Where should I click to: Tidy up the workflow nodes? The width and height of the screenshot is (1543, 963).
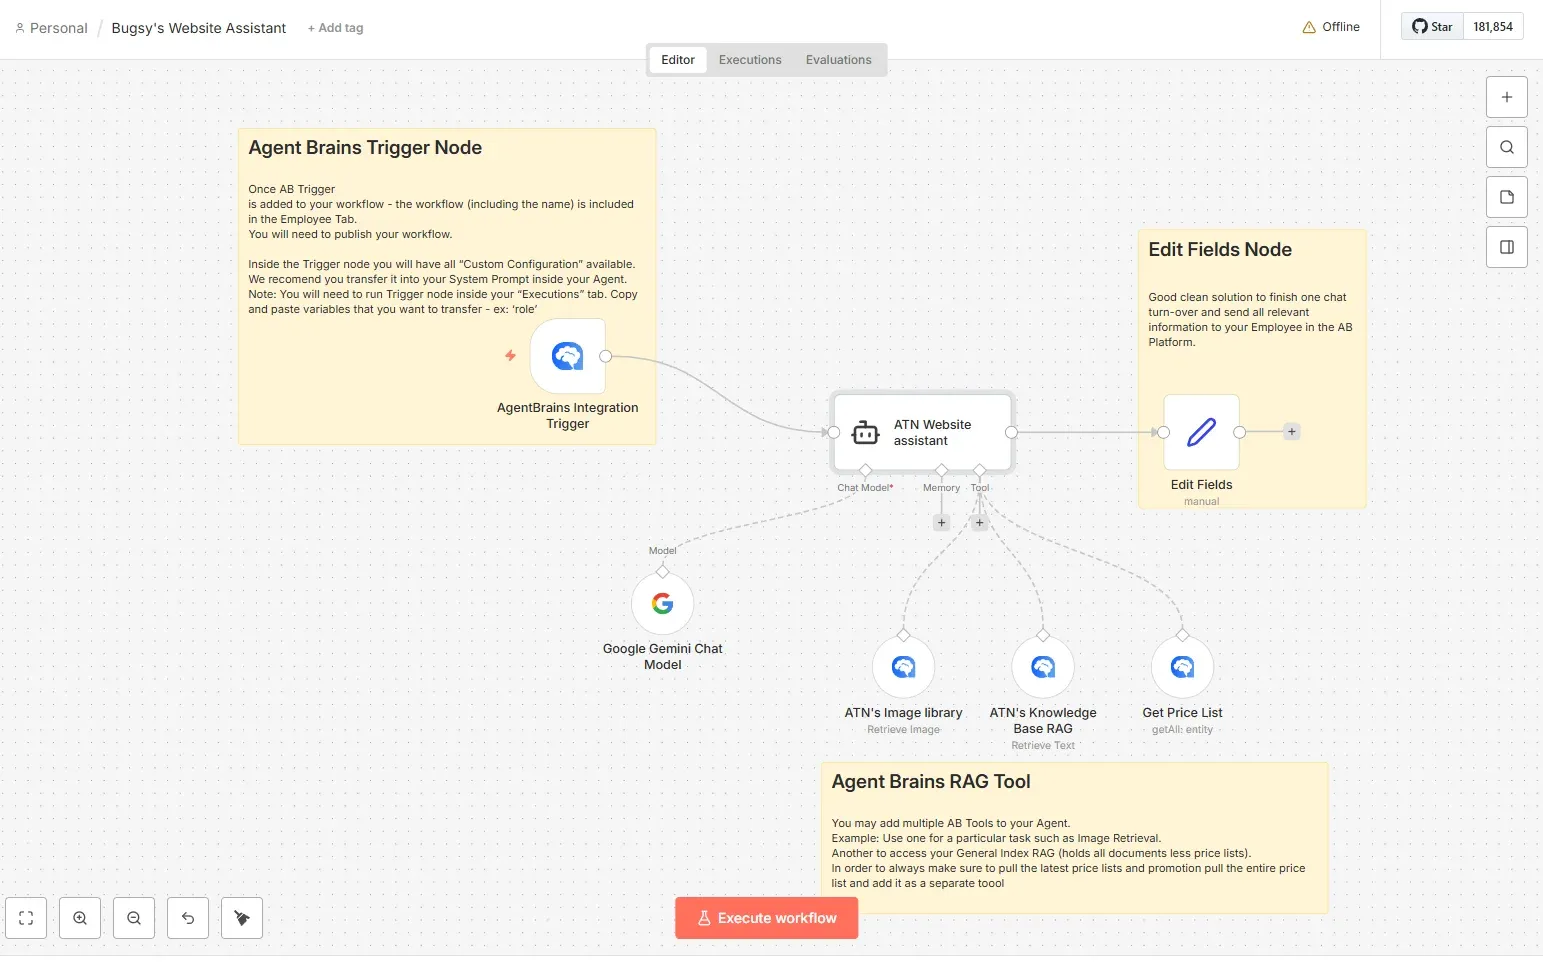242,918
